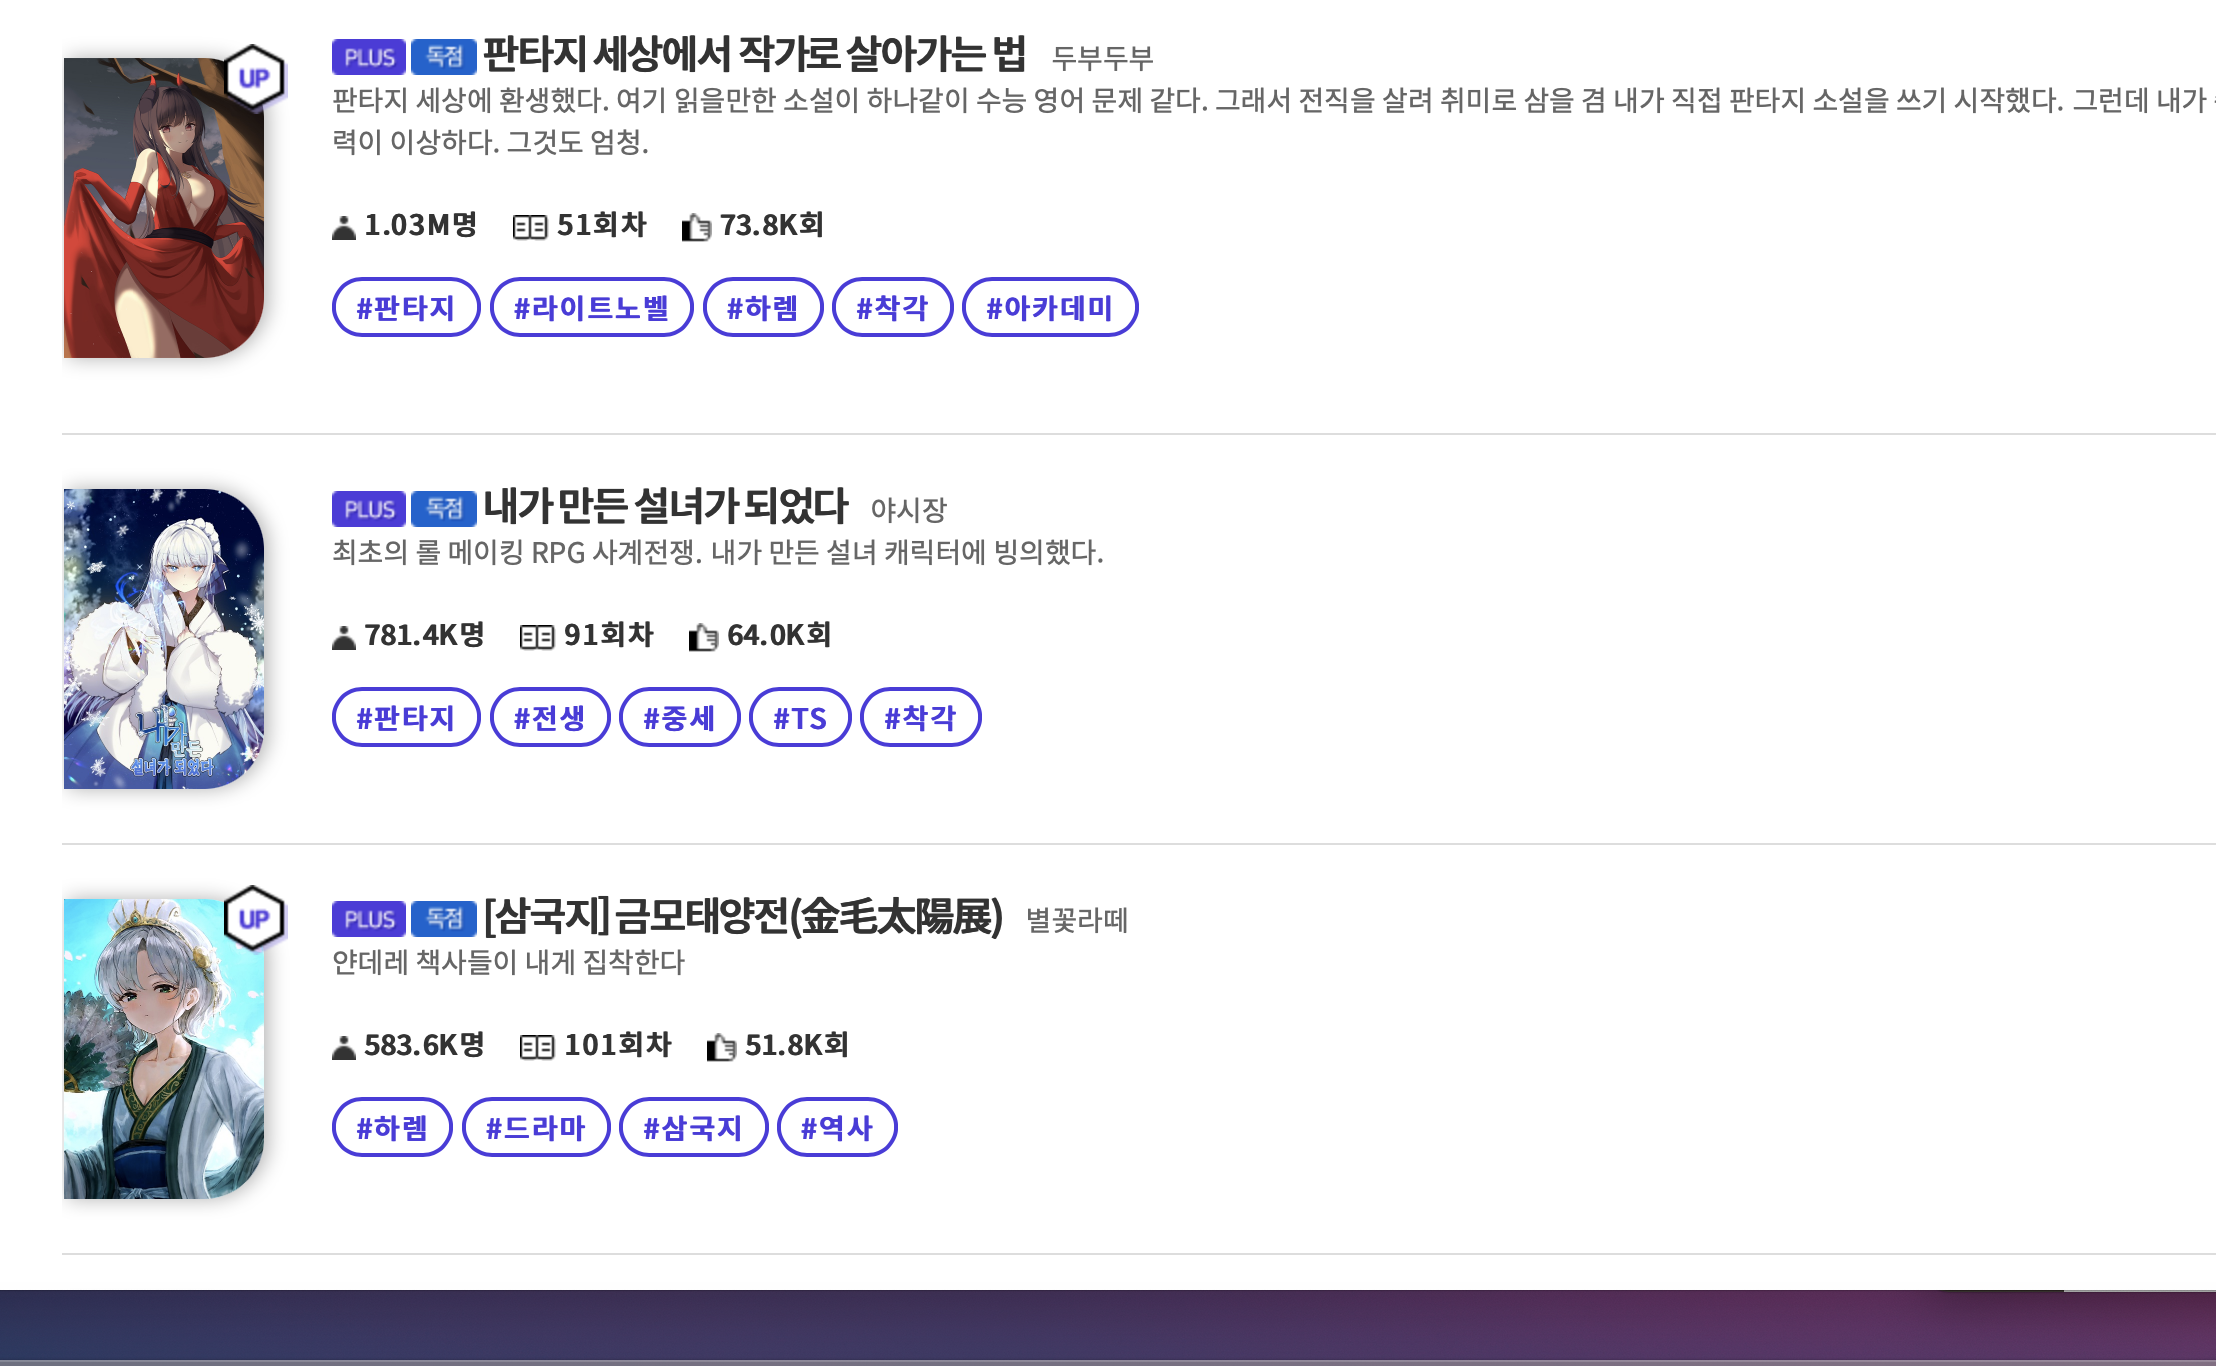
Task: Click the reader count icon showing 1.03M명
Action: (x=343, y=228)
